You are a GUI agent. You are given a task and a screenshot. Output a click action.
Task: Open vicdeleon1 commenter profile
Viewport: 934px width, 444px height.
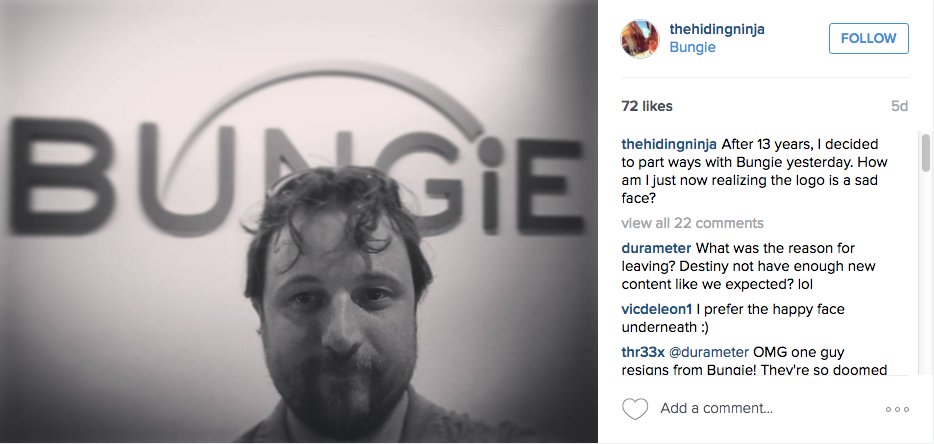coord(656,309)
